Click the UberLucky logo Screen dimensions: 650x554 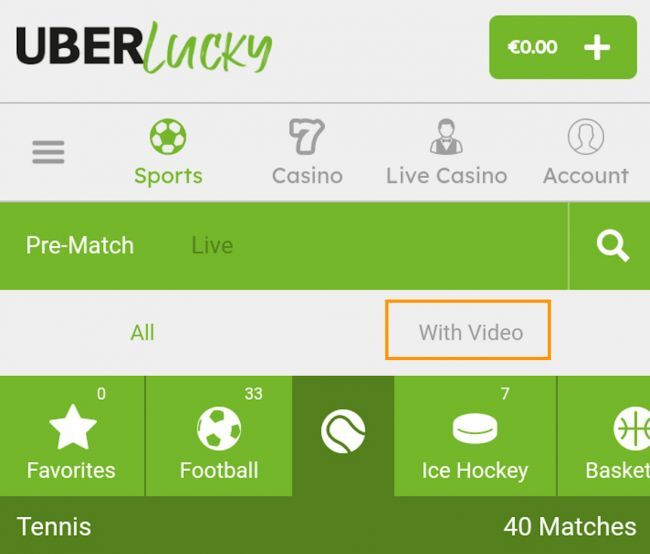click(x=144, y=49)
